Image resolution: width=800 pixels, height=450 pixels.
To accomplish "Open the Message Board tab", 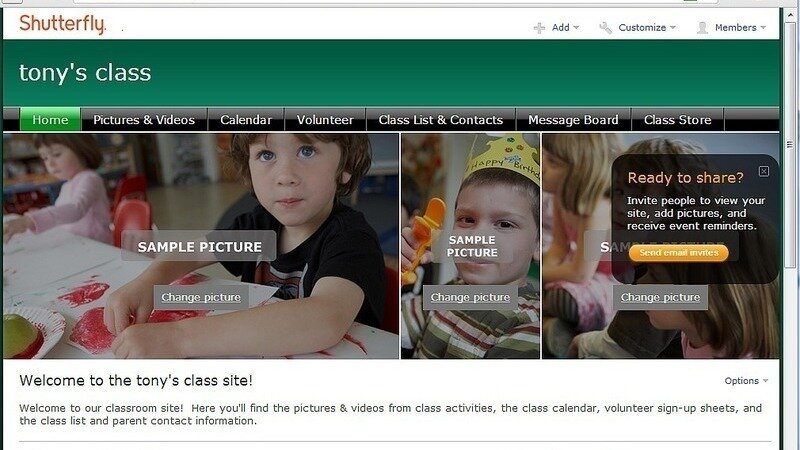I will [573, 120].
